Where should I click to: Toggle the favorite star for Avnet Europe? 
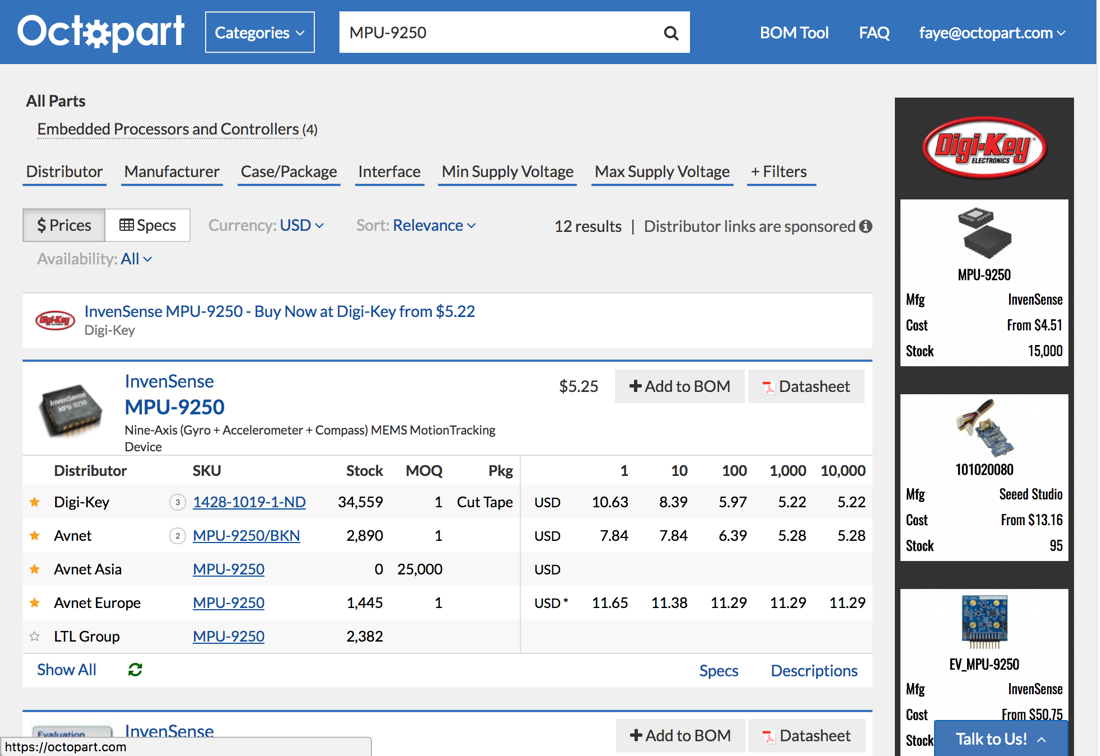click(35, 603)
